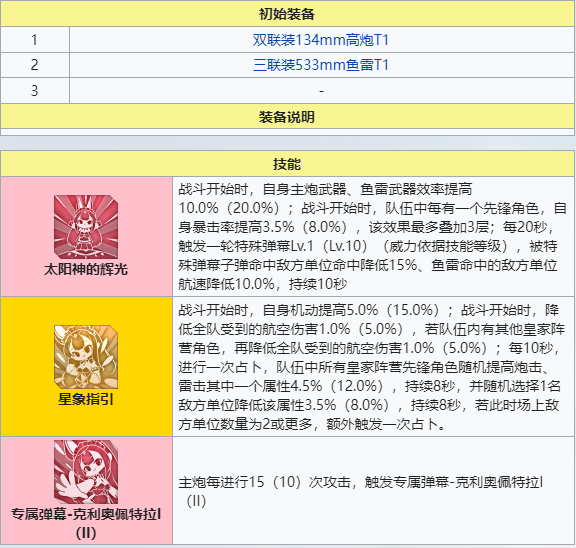Click the 星象指引 skill icon

click(86, 357)
